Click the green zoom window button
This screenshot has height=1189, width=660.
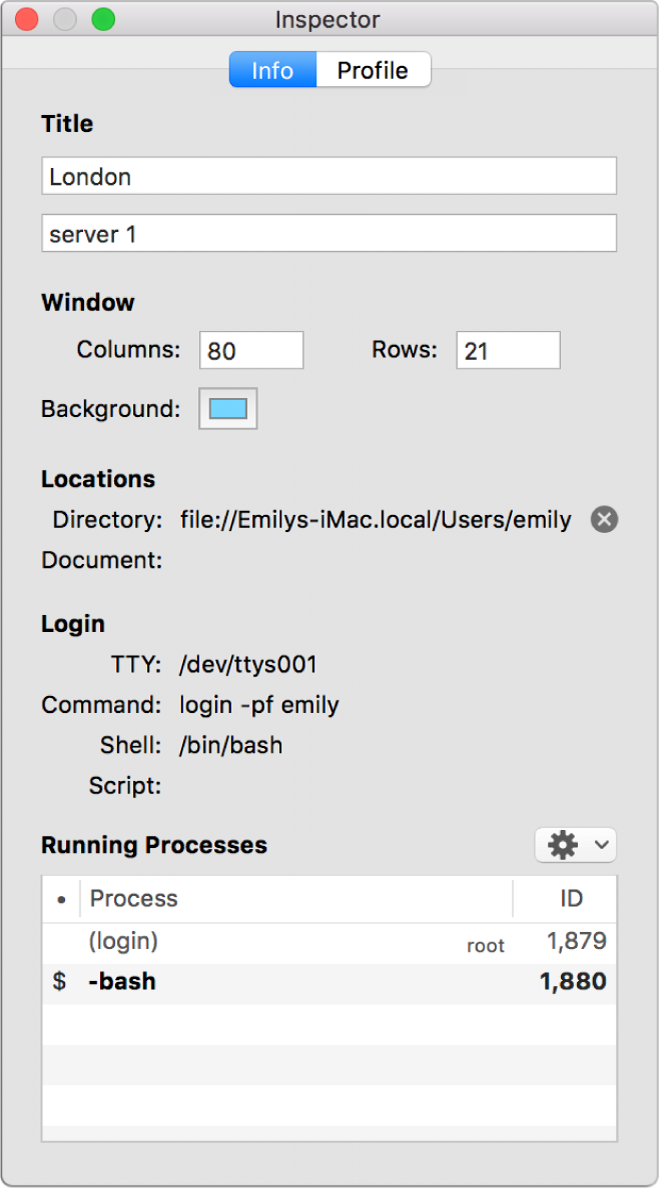tap(103, 19)
